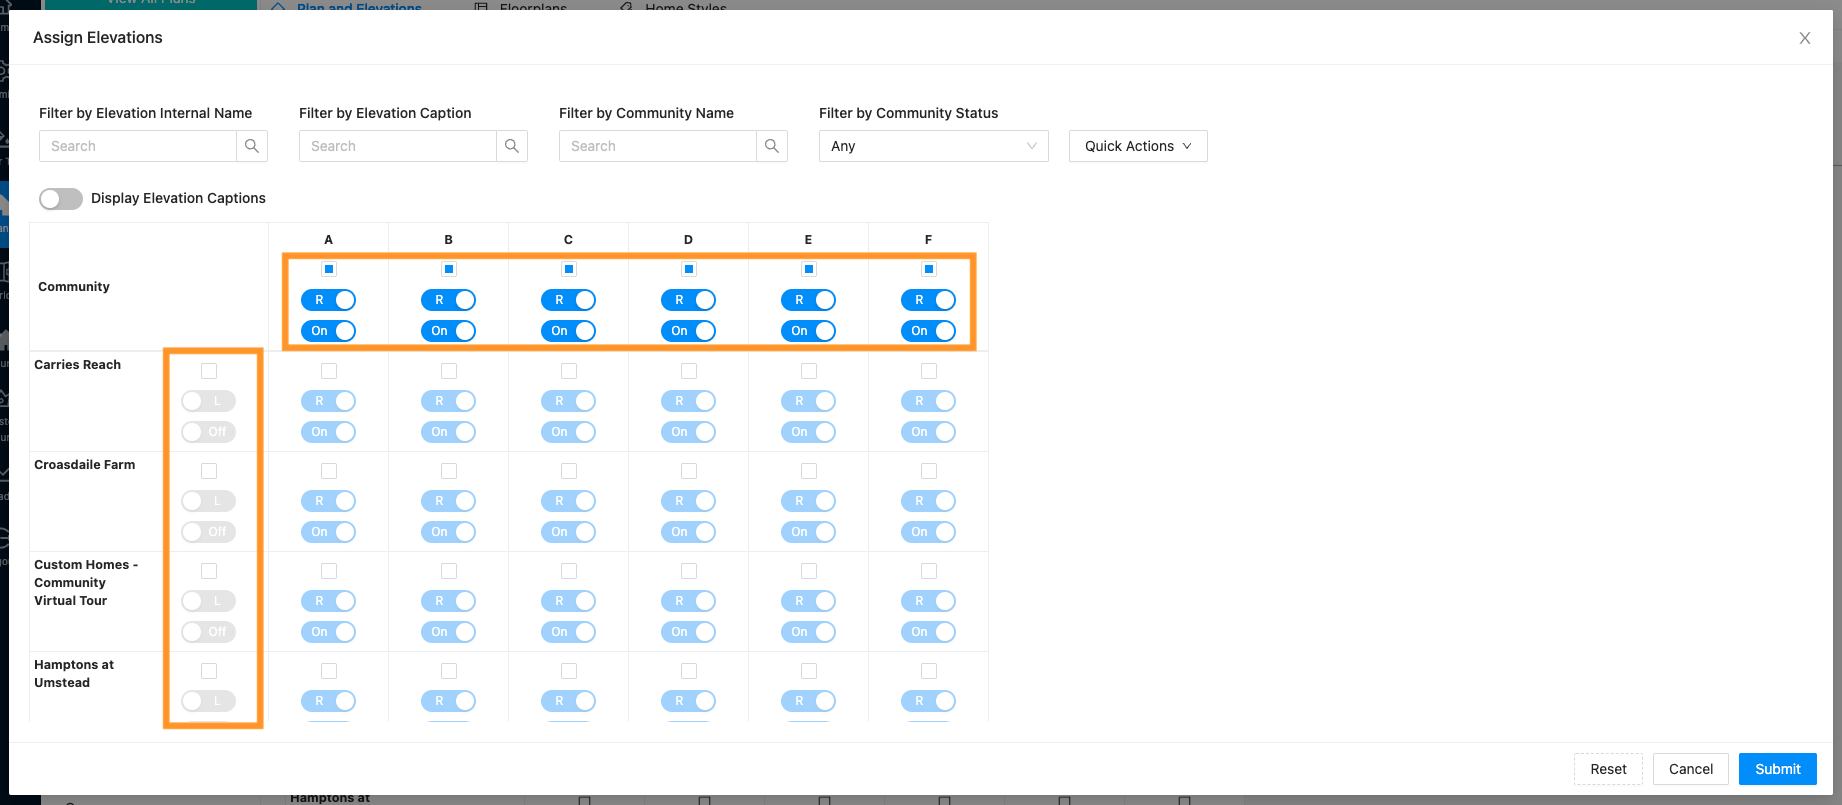The width and height of the screenshot is (1842, 805).
Task: Click search icon for Community Name filter
Action: point(772,146)
